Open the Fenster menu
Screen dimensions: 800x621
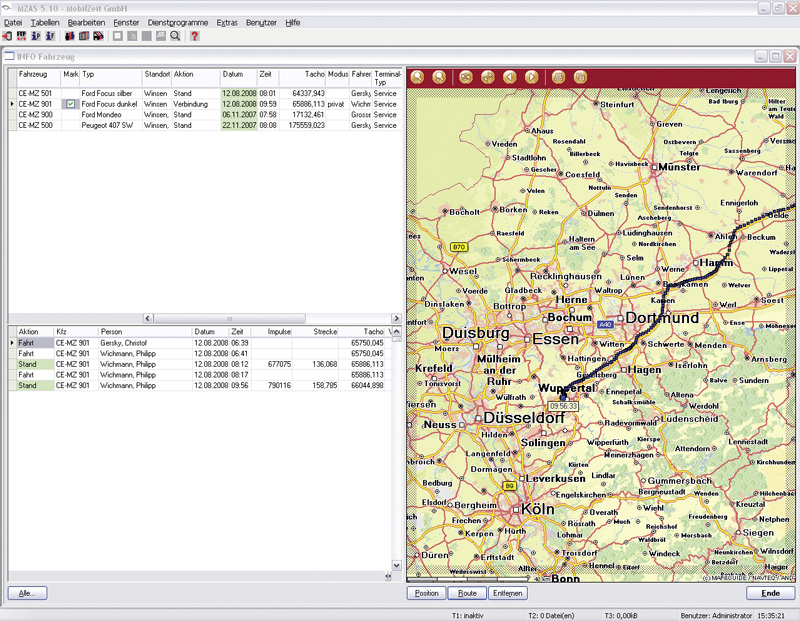pyautogui.click(x=126, y=22)
